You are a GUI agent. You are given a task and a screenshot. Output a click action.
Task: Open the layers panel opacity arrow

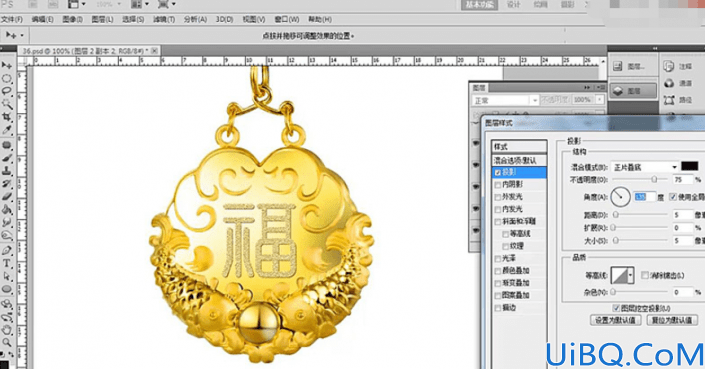(x=599, y=100)
